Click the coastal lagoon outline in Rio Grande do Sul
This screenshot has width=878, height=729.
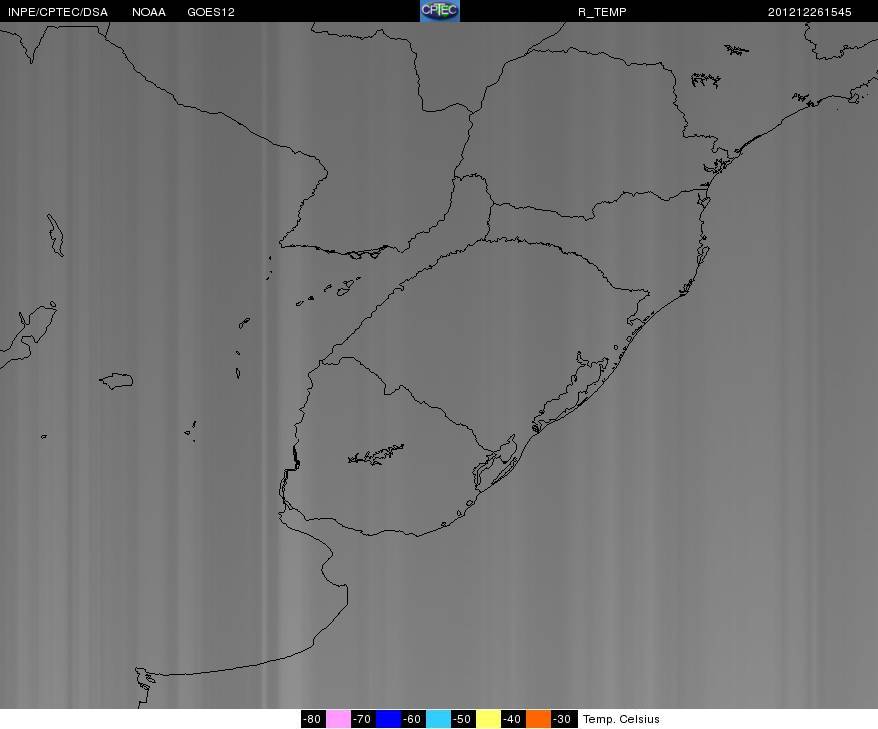(569, 391)
